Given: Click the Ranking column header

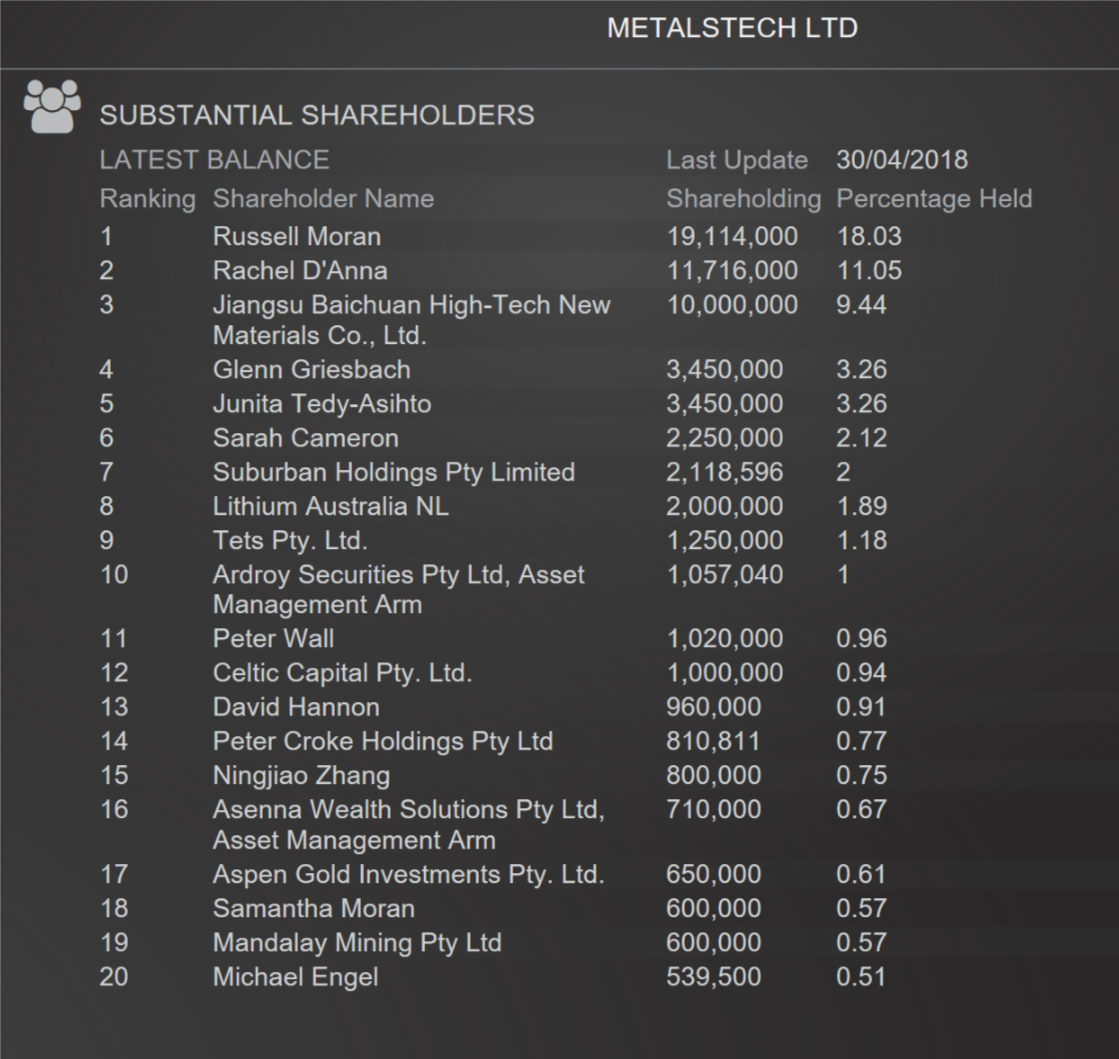Looking at the screenshot, I should coord(148,199).
